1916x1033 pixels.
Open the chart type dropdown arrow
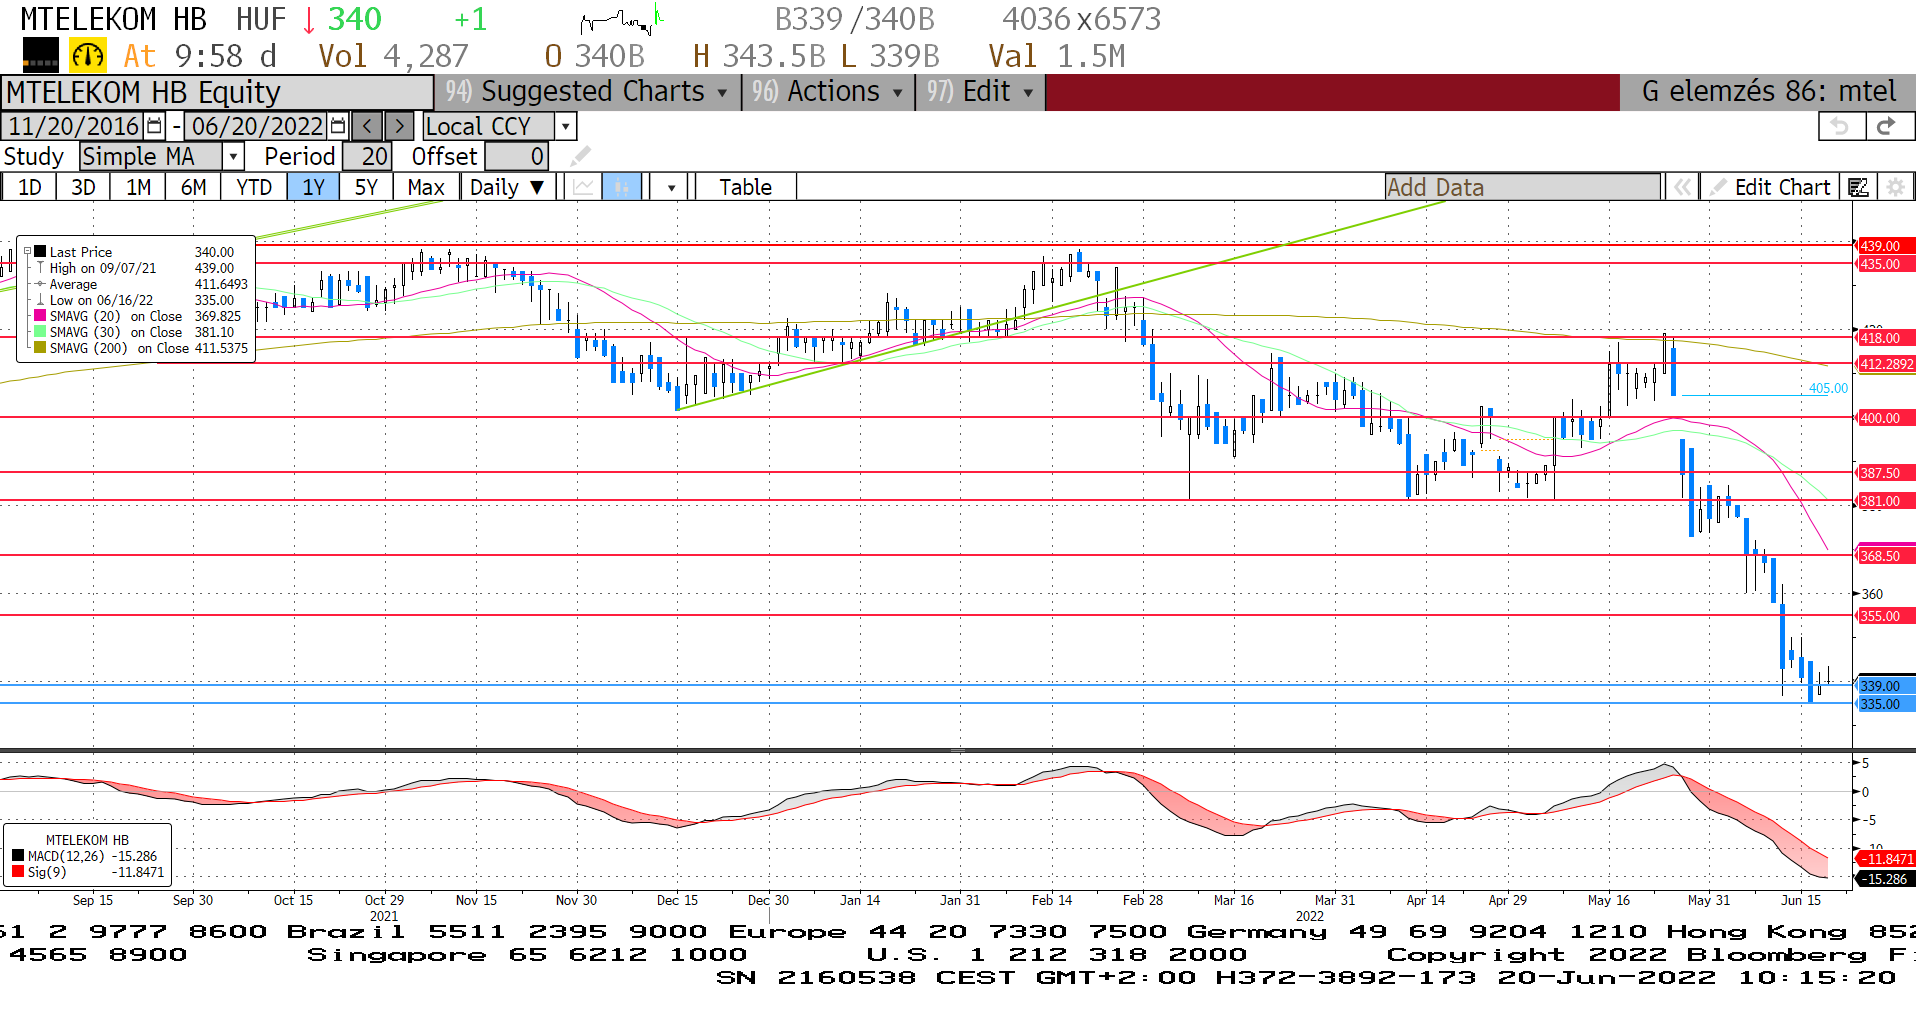point(671,187)
